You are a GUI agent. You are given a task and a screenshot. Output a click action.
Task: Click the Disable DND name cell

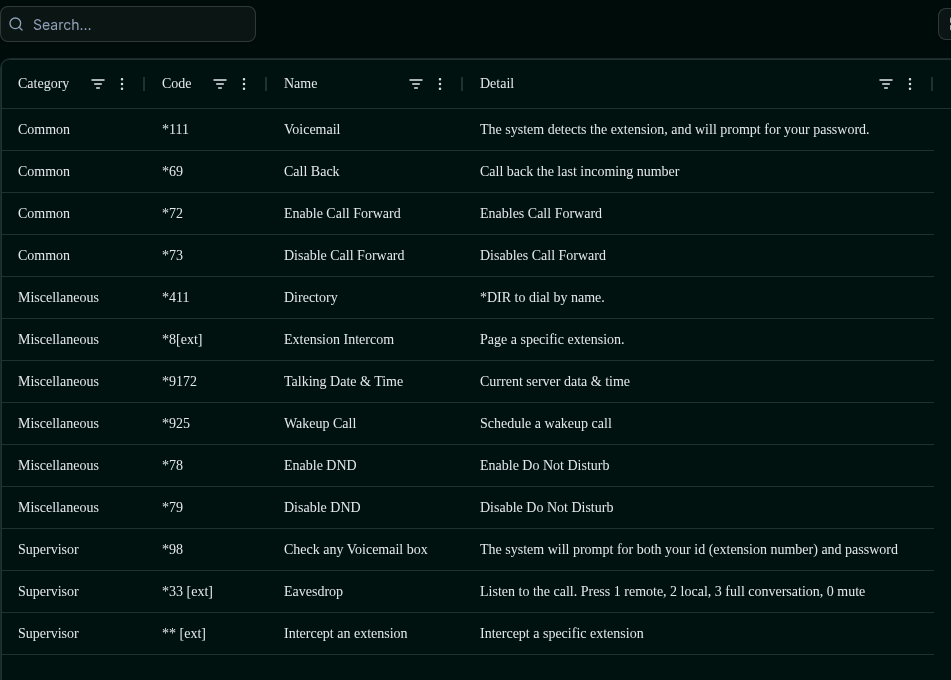coord(322,507)
